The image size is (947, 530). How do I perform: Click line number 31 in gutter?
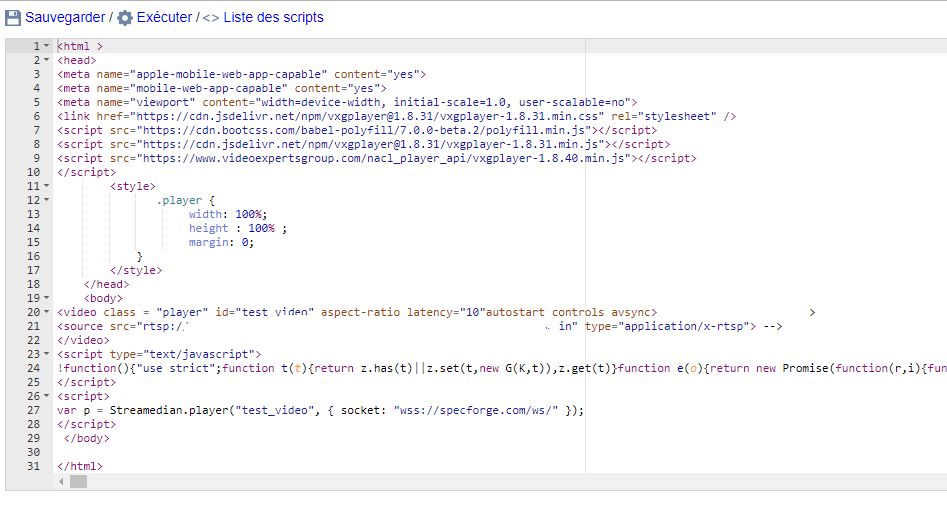tap(33, 466)
